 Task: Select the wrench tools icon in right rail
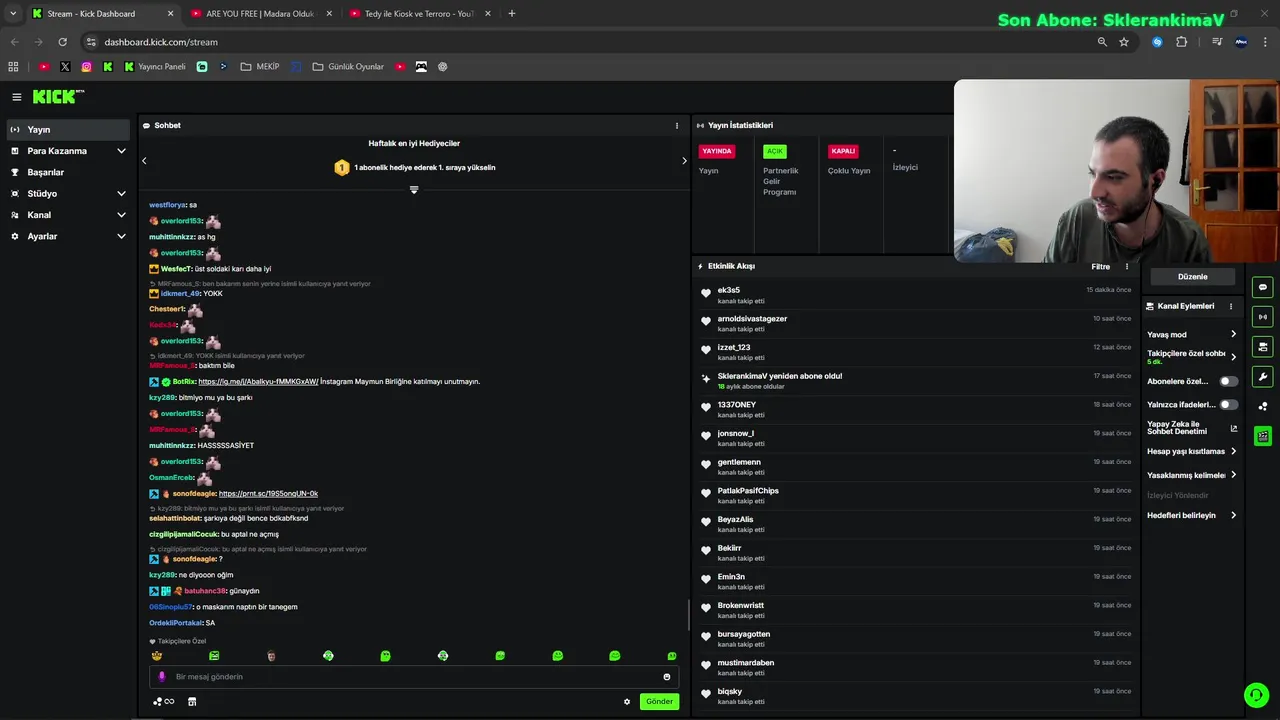point(1263,377)
